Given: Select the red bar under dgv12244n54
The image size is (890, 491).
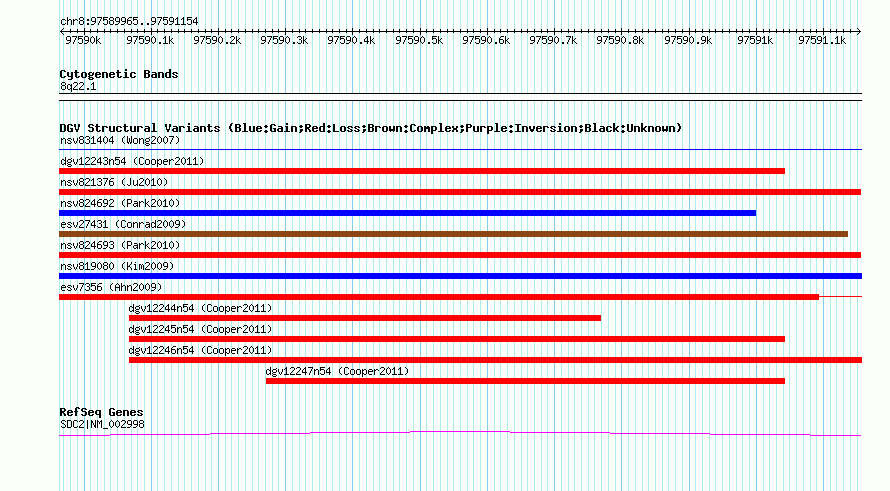Looking at the screenshot, I should click(x=365, y=318).
